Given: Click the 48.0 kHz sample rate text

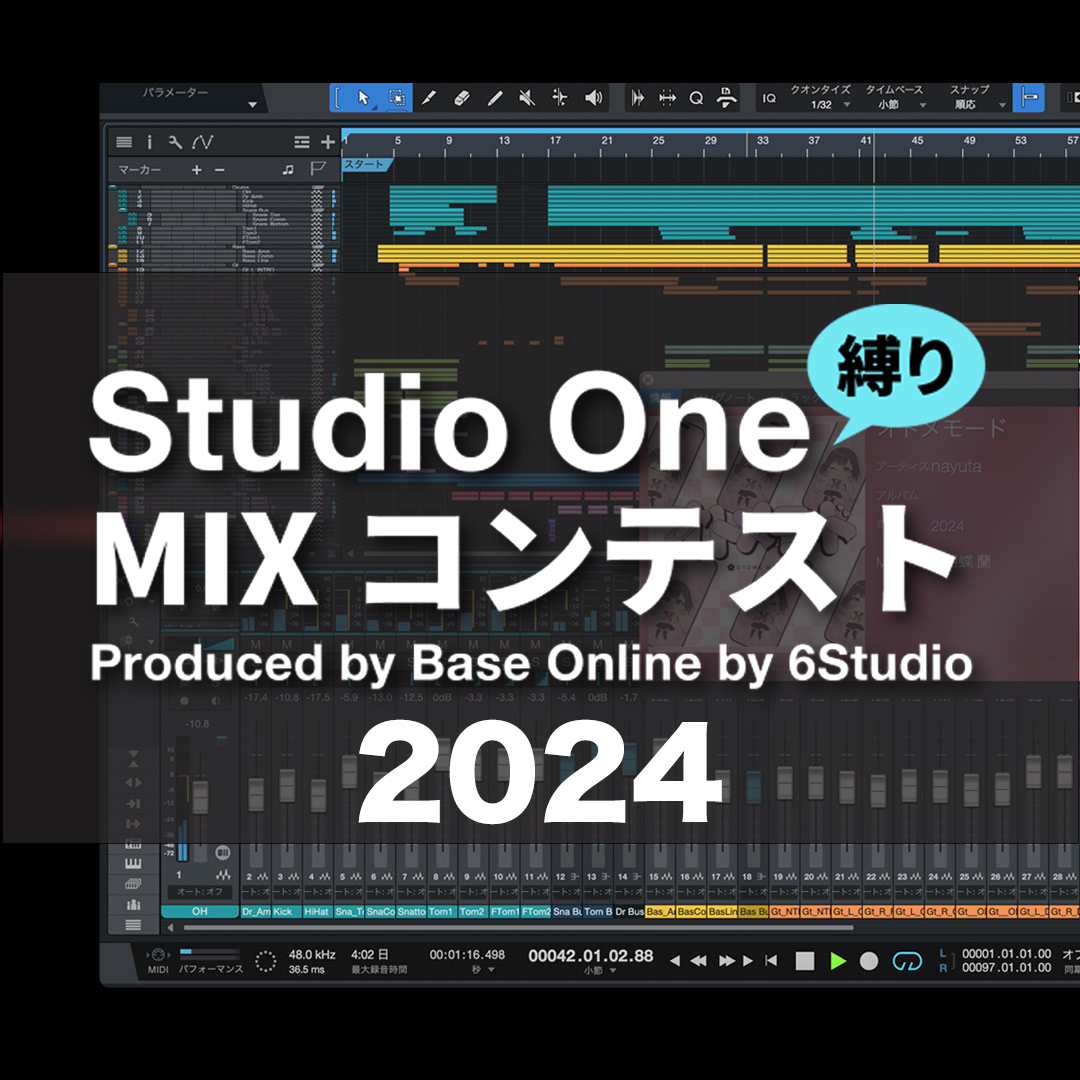Looking at the screenshot, I should pyautogui.click(x=312, y=955).
